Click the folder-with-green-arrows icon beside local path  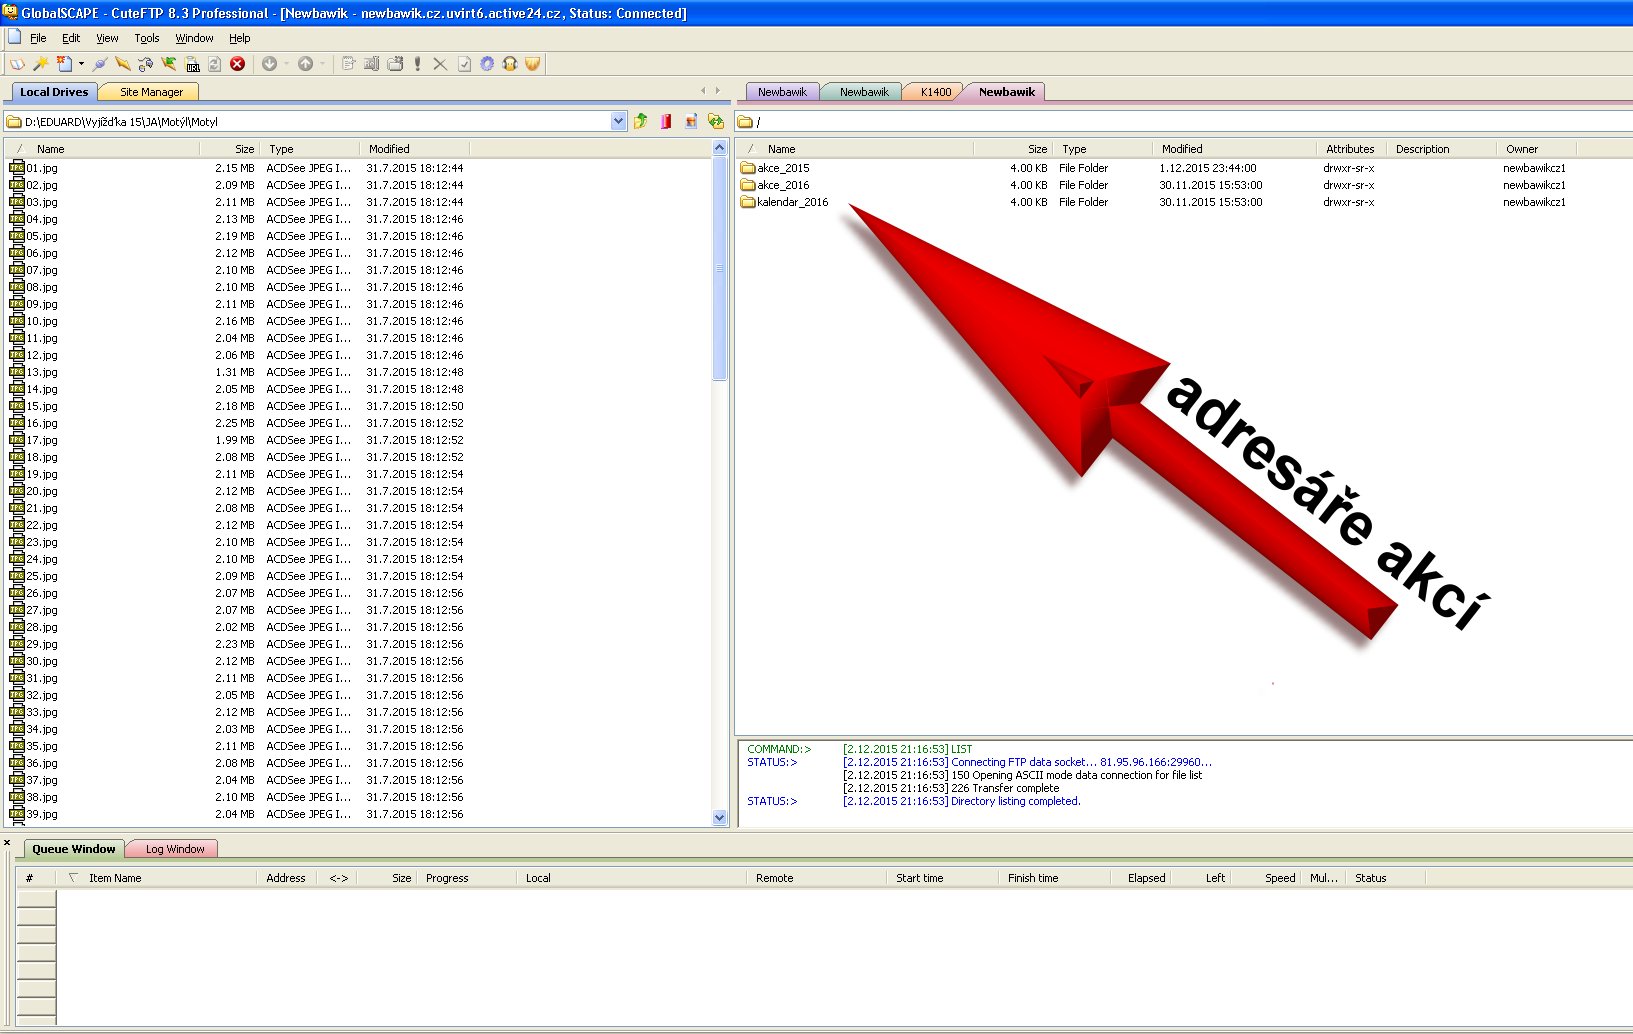716,121
